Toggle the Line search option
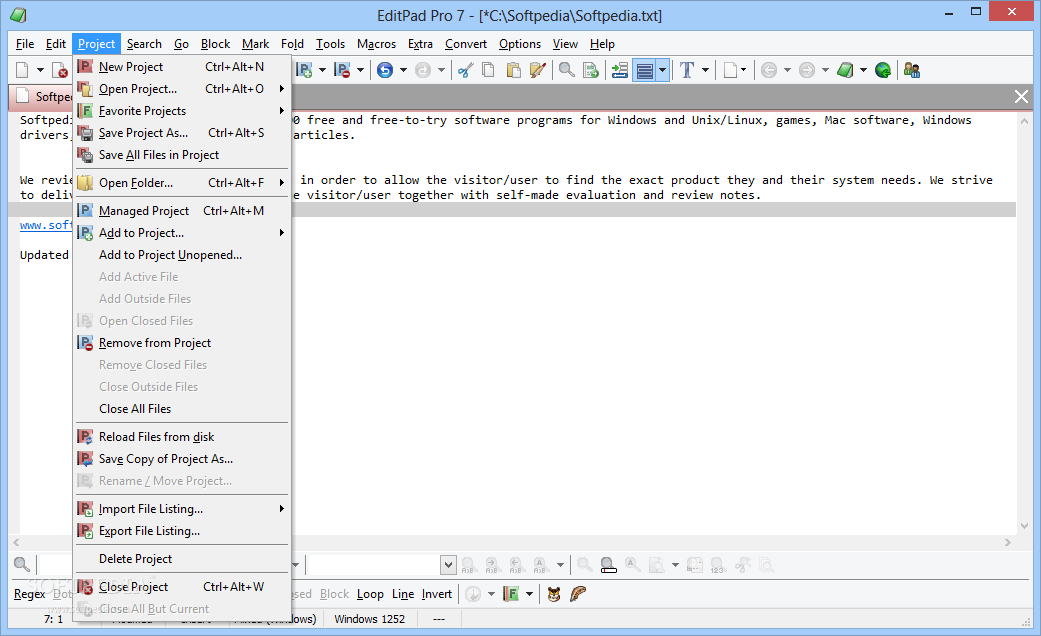 (403, 594)
